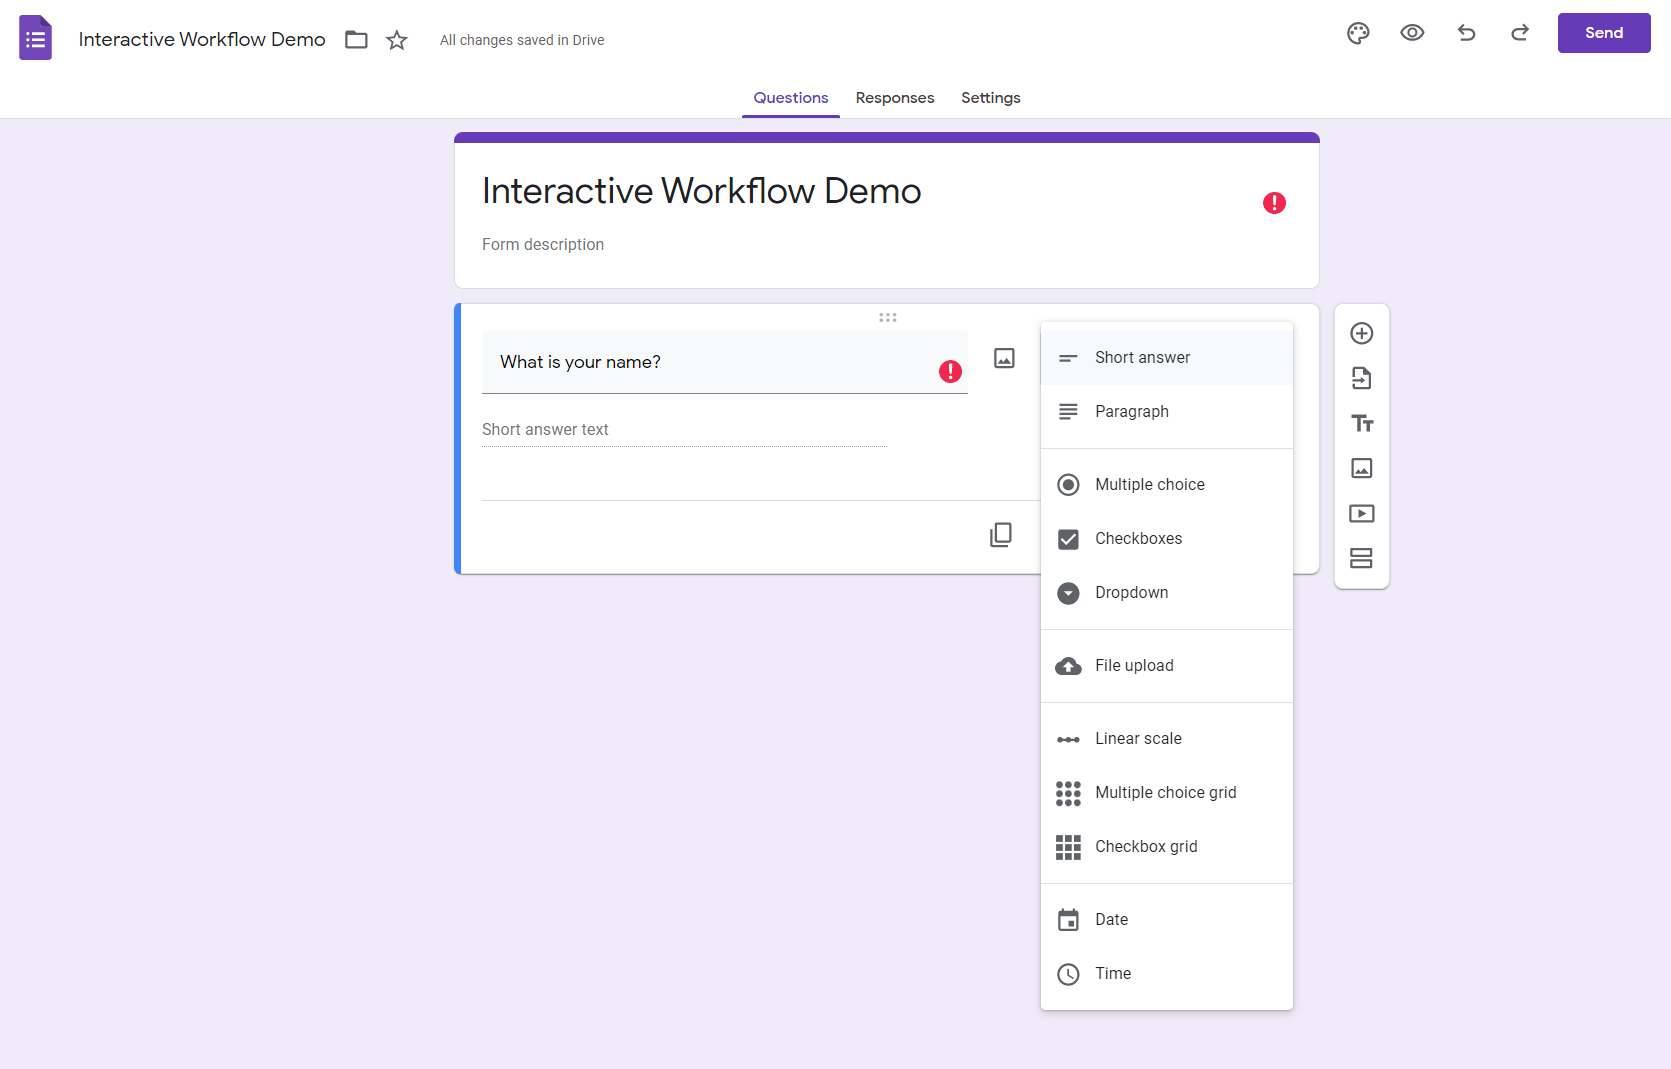The height and width of the screenshot is (1069, 1671).
Task: Duplicate the question with copy icon
Action: click(1000, 535)
